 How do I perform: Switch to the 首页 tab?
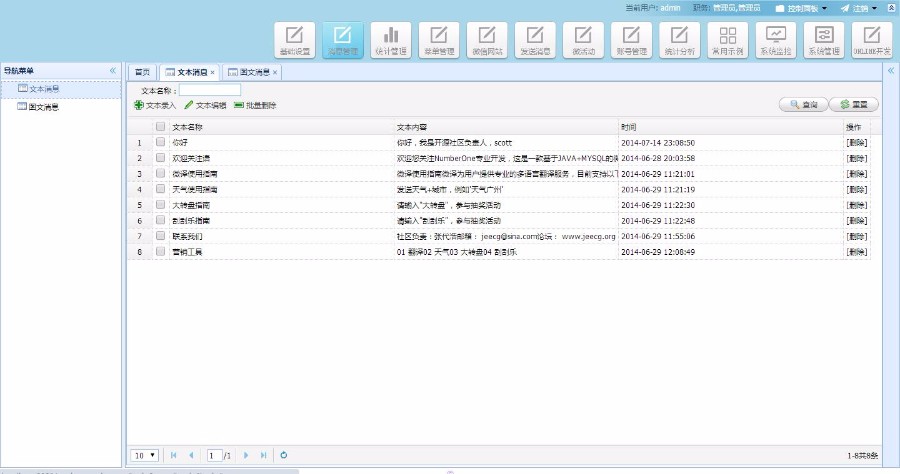coord(142,72)
